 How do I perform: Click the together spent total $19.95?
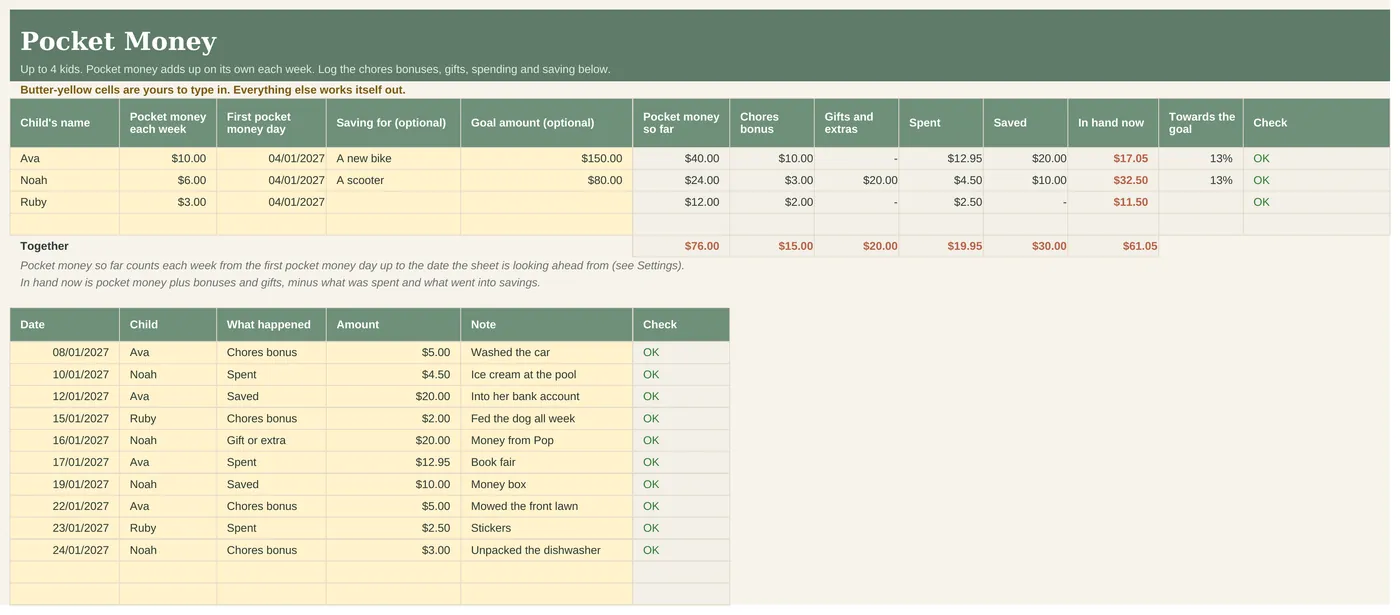(x=941, y=246)
